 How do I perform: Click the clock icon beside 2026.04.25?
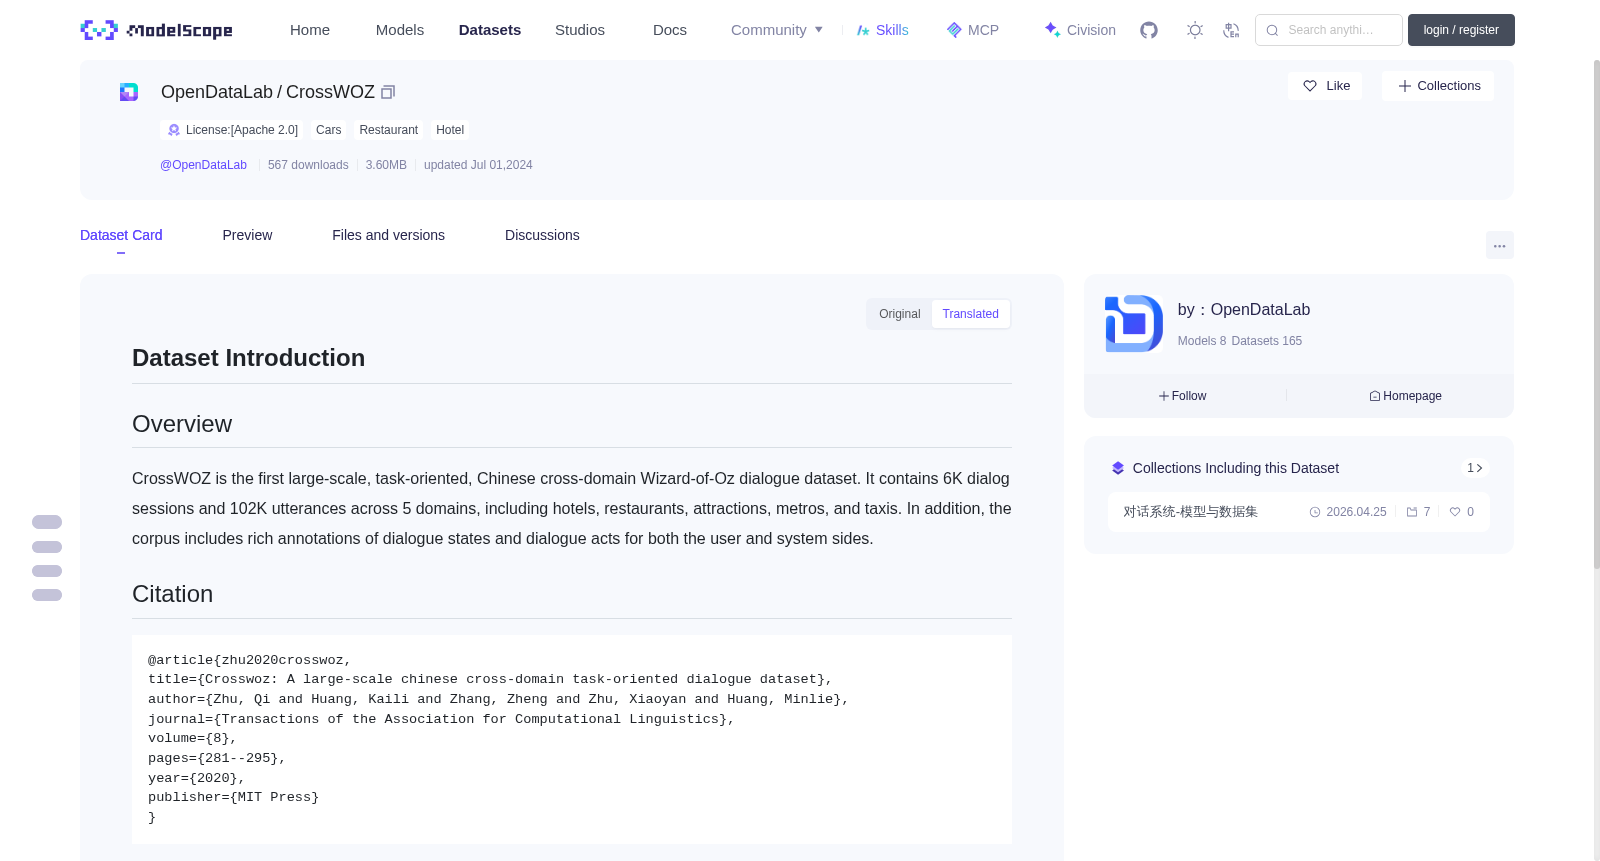point(1315,512)
